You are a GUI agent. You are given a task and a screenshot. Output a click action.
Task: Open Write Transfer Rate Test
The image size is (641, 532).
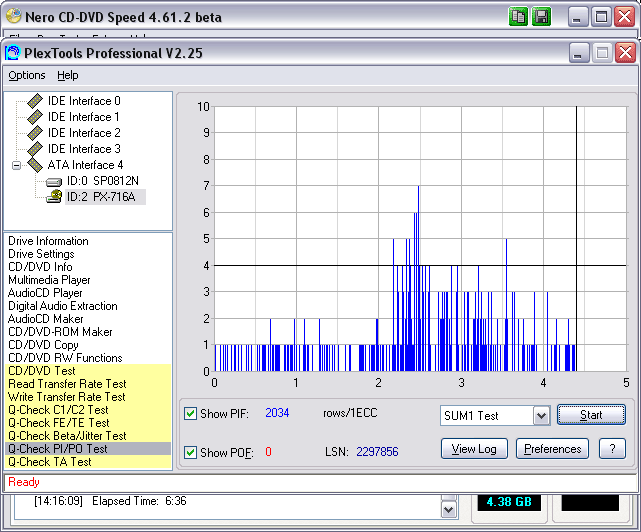pyautogui.click(x=67, y=397)
